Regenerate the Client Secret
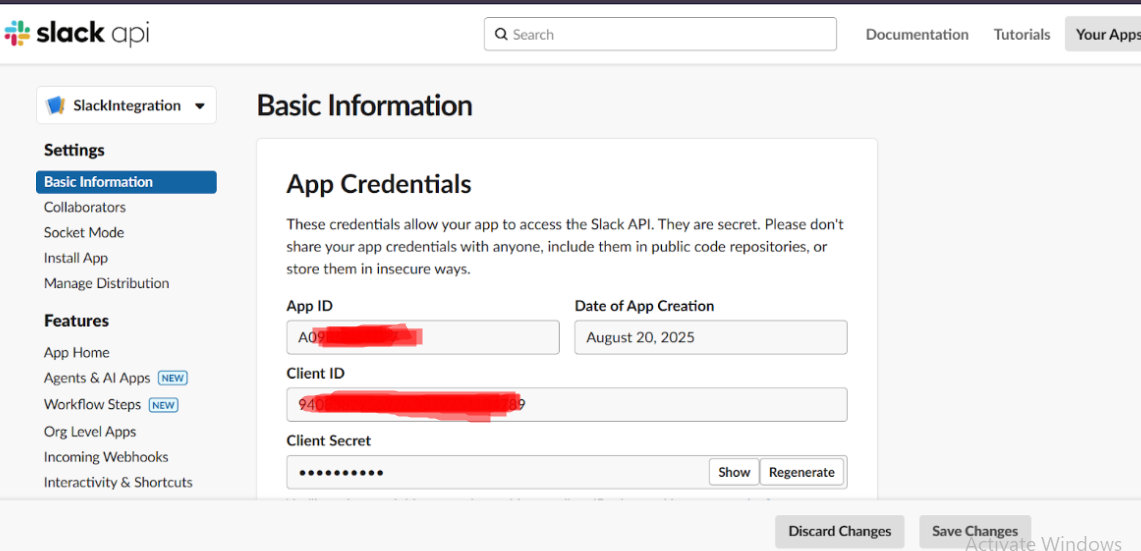Screen dimensions: 1141x551 pyautogui.click(x=802, y=472)
